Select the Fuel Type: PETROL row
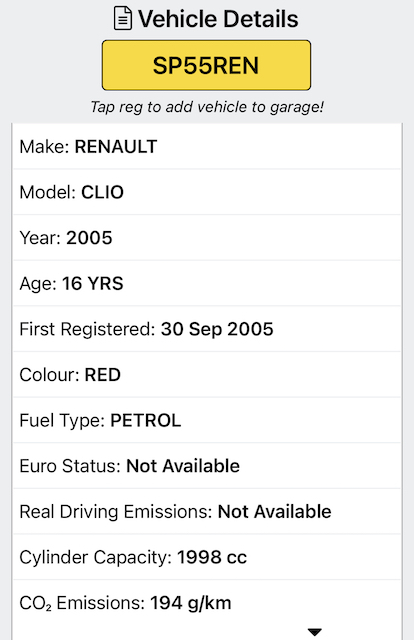414x640 pixels. (207, 420)
